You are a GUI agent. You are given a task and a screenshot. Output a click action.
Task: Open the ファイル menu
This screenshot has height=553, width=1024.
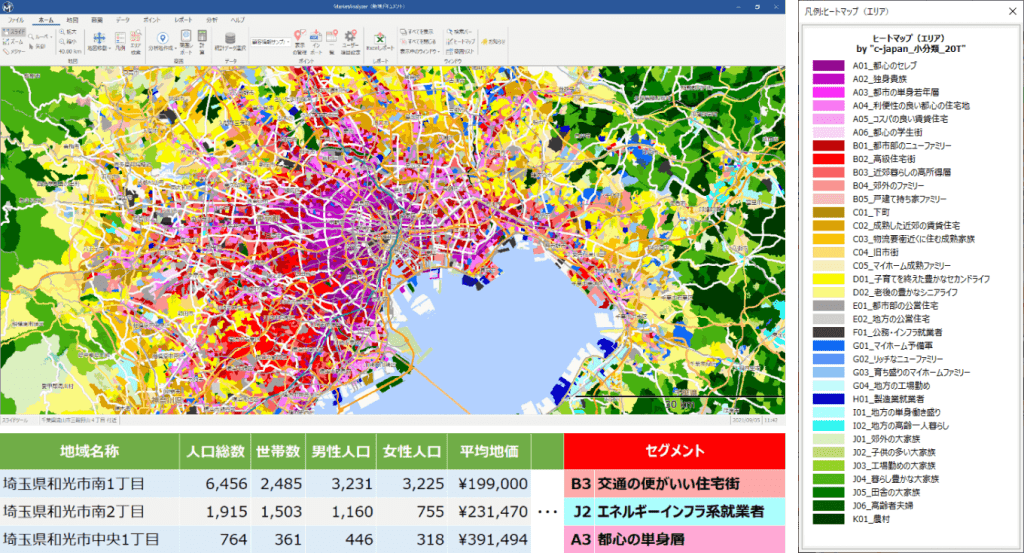click(16, 20)
